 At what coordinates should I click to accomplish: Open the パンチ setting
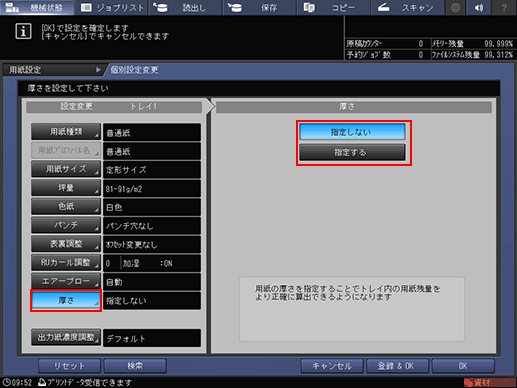pos(66,225)
